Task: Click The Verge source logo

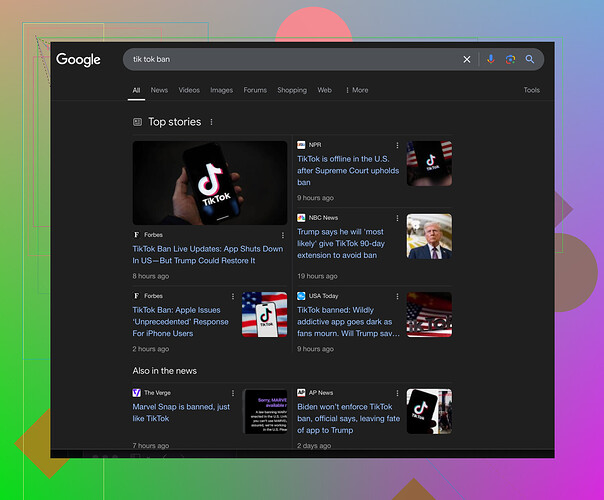Action: (136, 393)
